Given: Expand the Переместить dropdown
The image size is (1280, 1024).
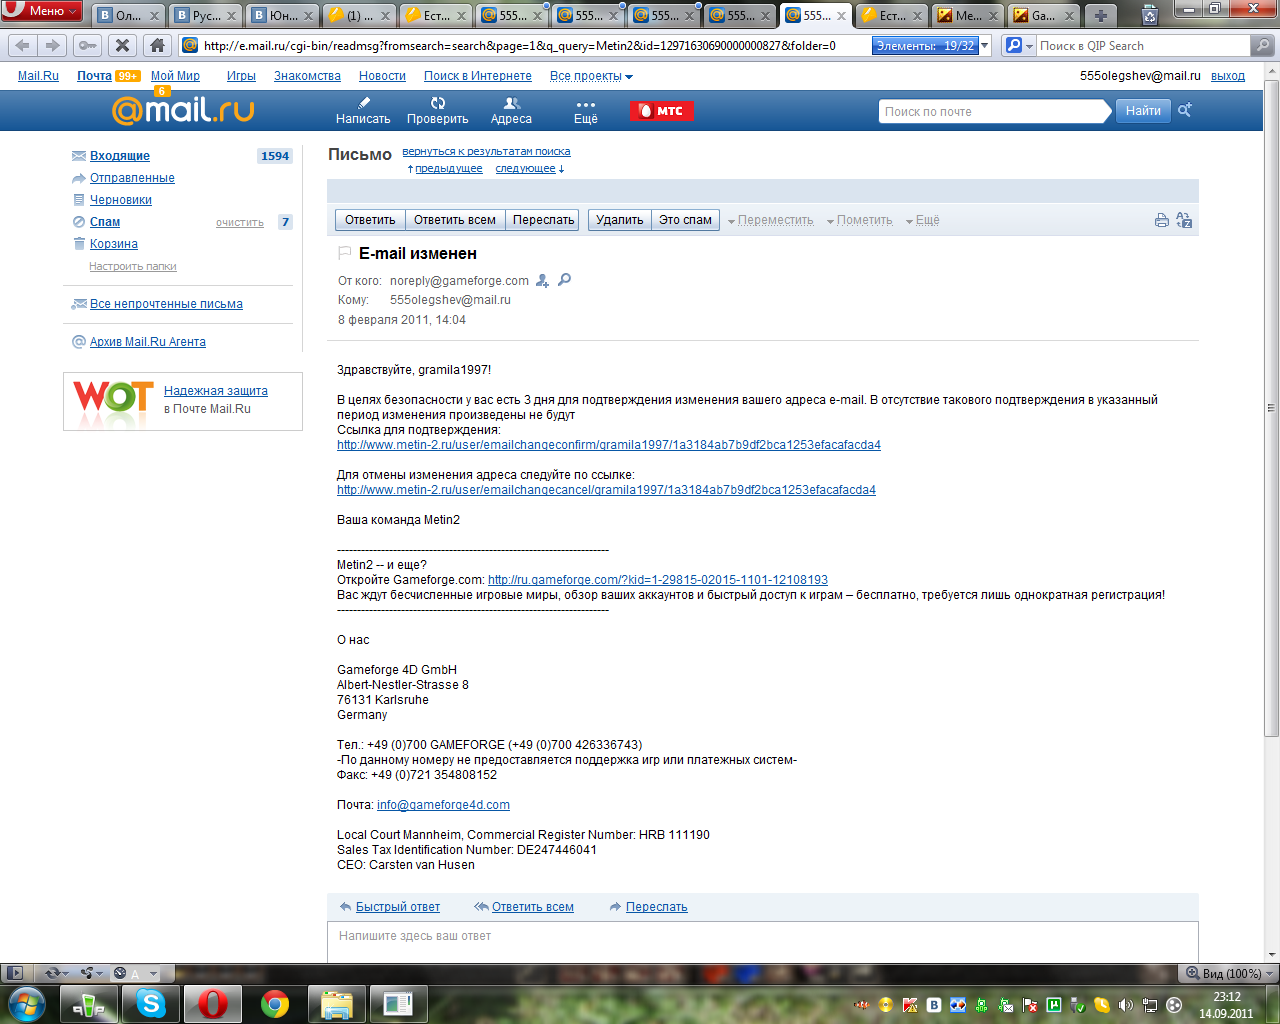Looking at the screenshot, I should tap(770, 220).
